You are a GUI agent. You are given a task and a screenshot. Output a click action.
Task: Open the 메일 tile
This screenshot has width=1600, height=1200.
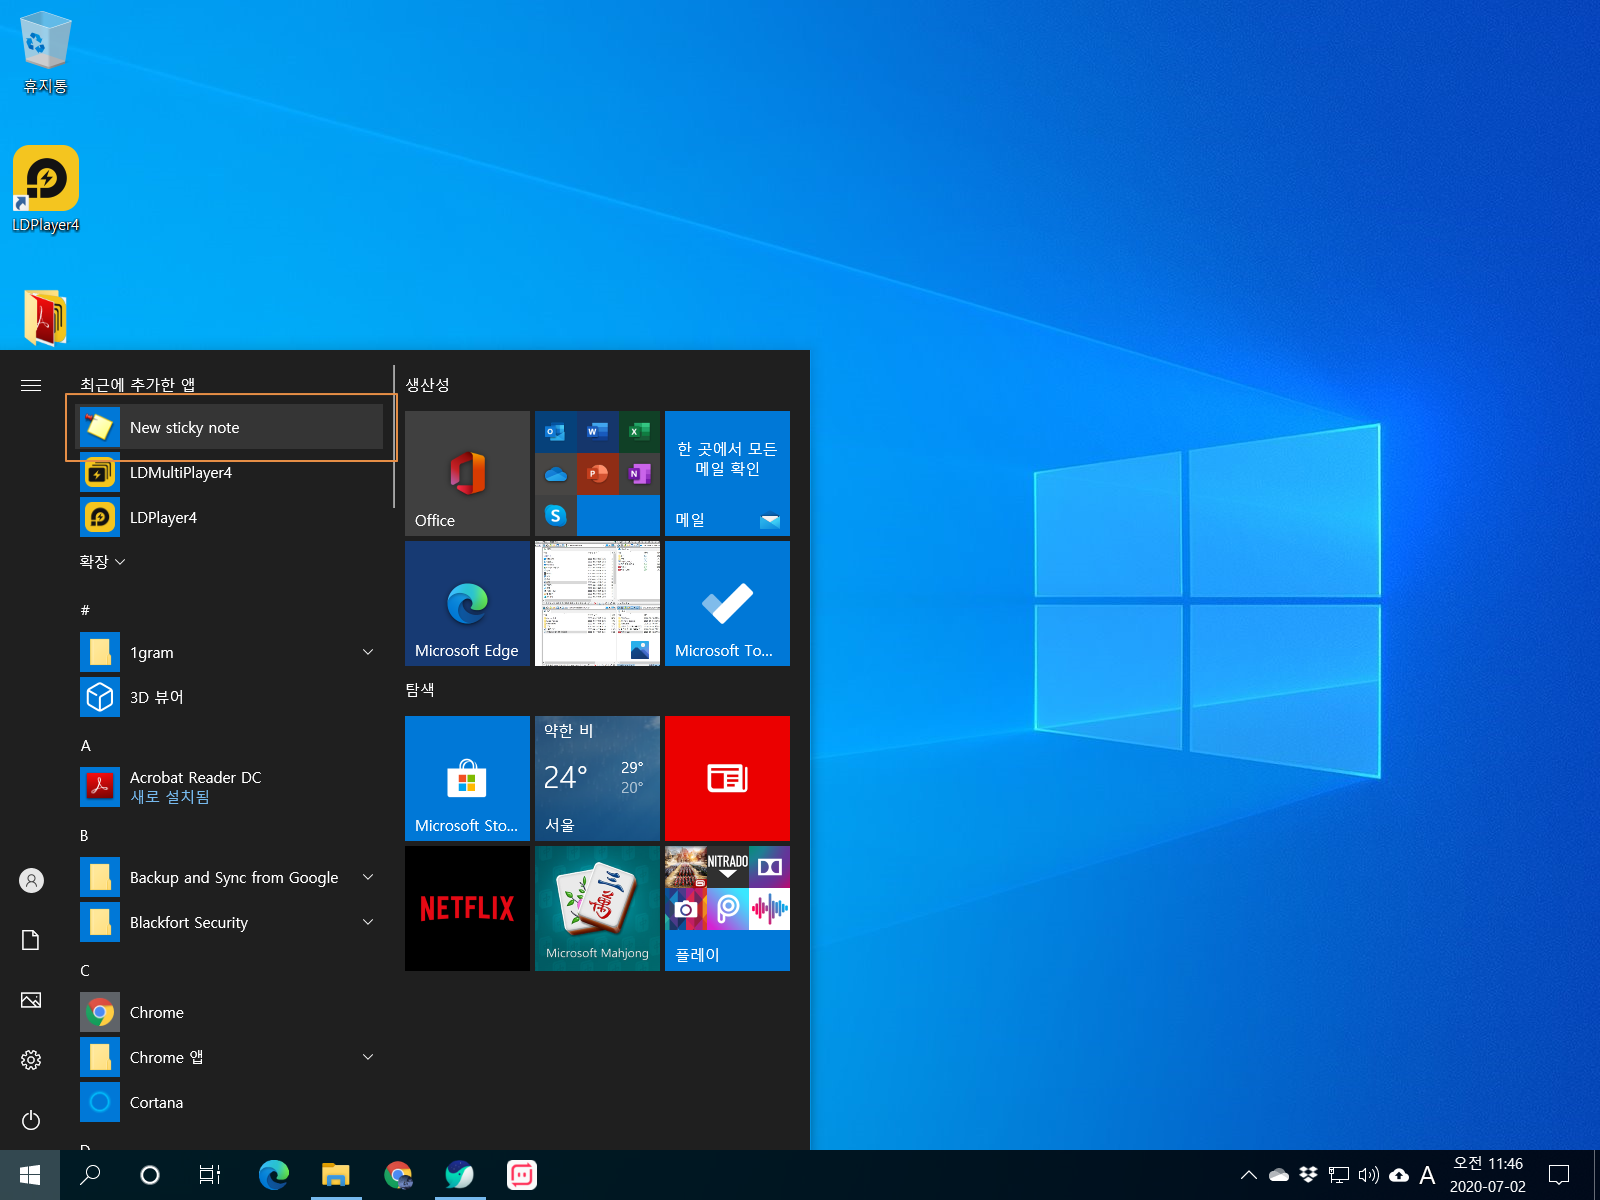pyautogui.click(x=727, y=473)
